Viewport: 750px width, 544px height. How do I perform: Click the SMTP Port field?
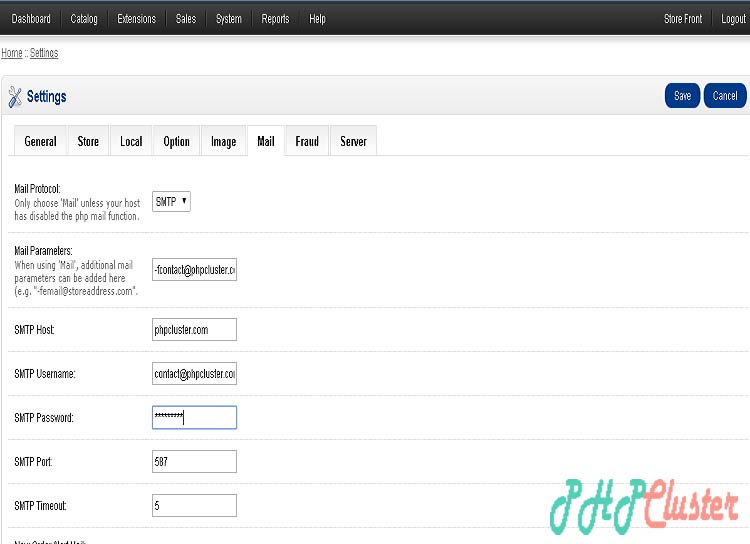pos(194,461)
